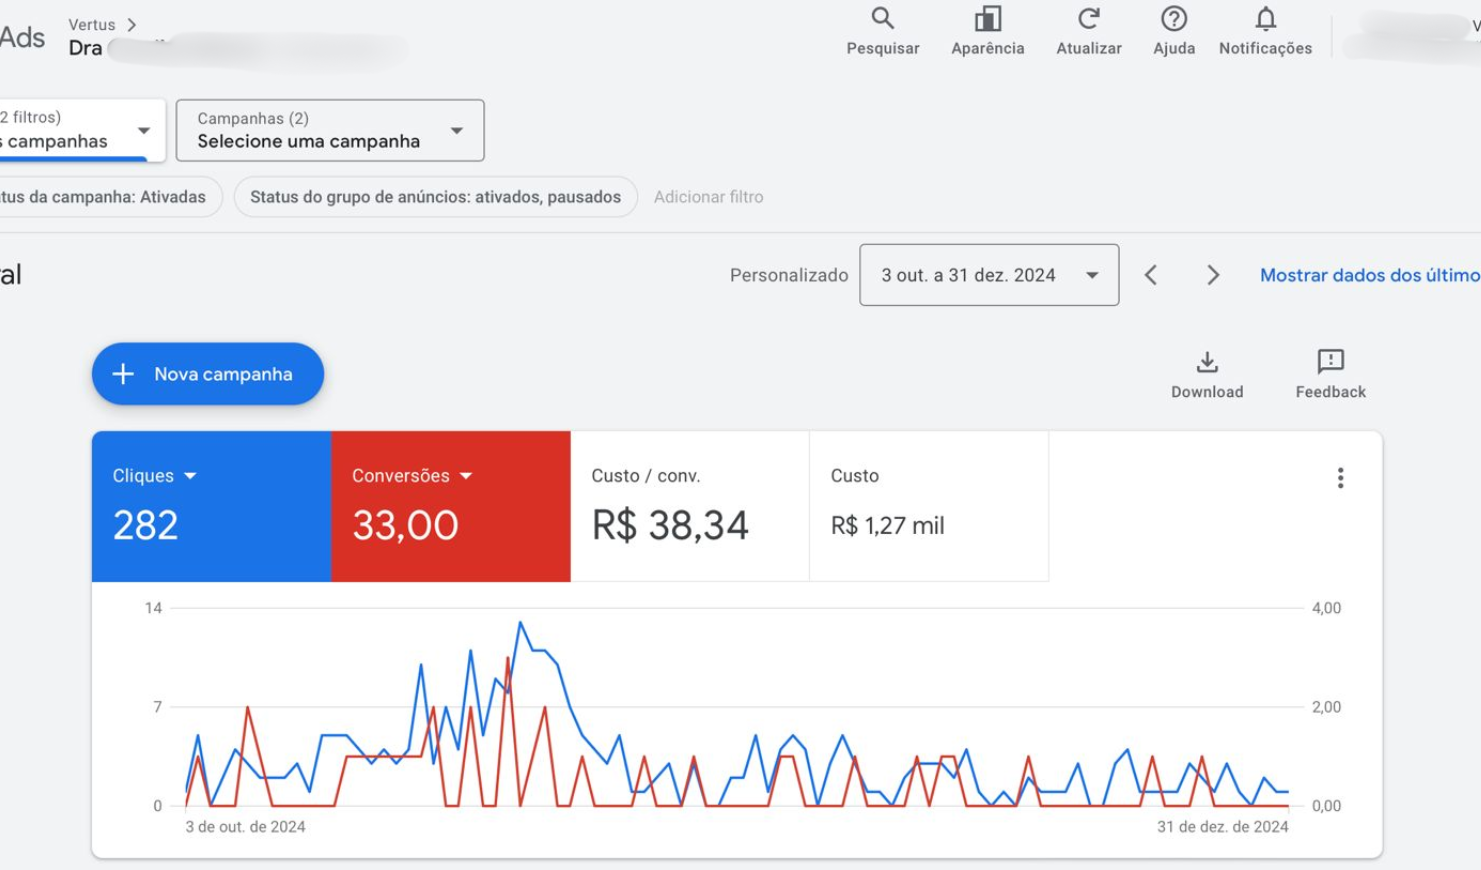Image resolution: width=1481 pixels, height=870 pixels.
Task: Open the three-dot scorecard options menu
Action: click(x=1340, y=478)
